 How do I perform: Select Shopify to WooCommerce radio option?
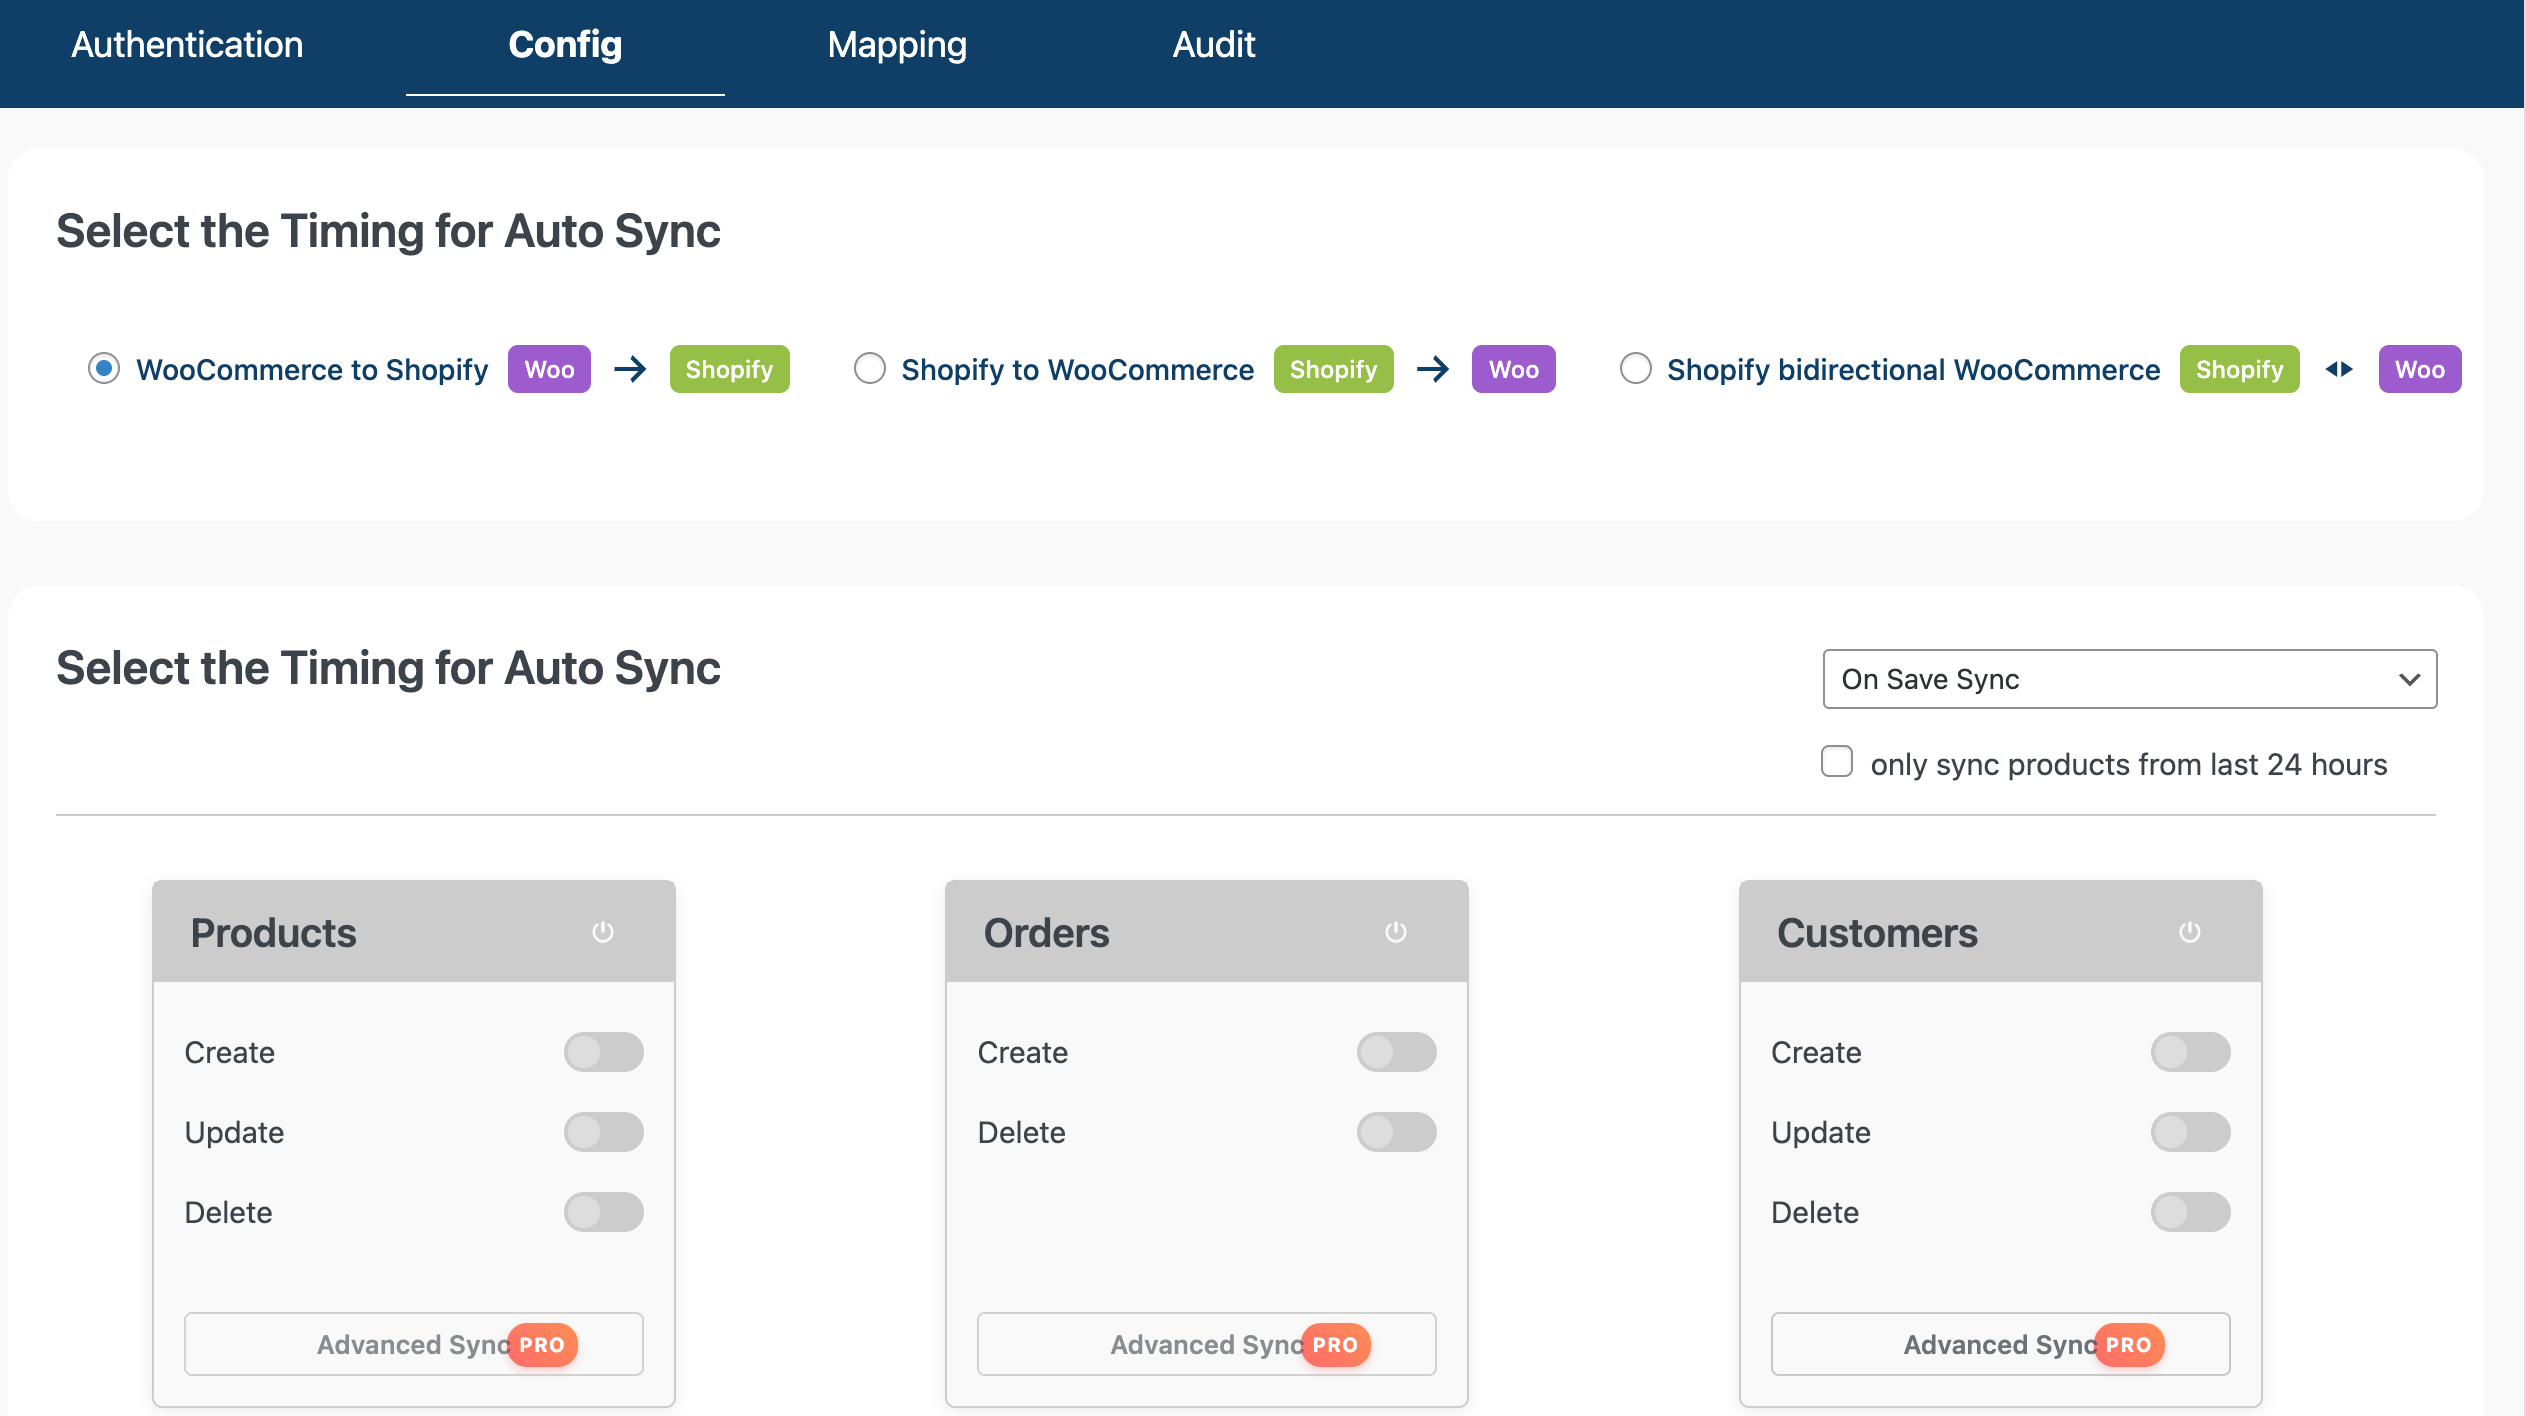pyautogui.click(x=869, y=369)
